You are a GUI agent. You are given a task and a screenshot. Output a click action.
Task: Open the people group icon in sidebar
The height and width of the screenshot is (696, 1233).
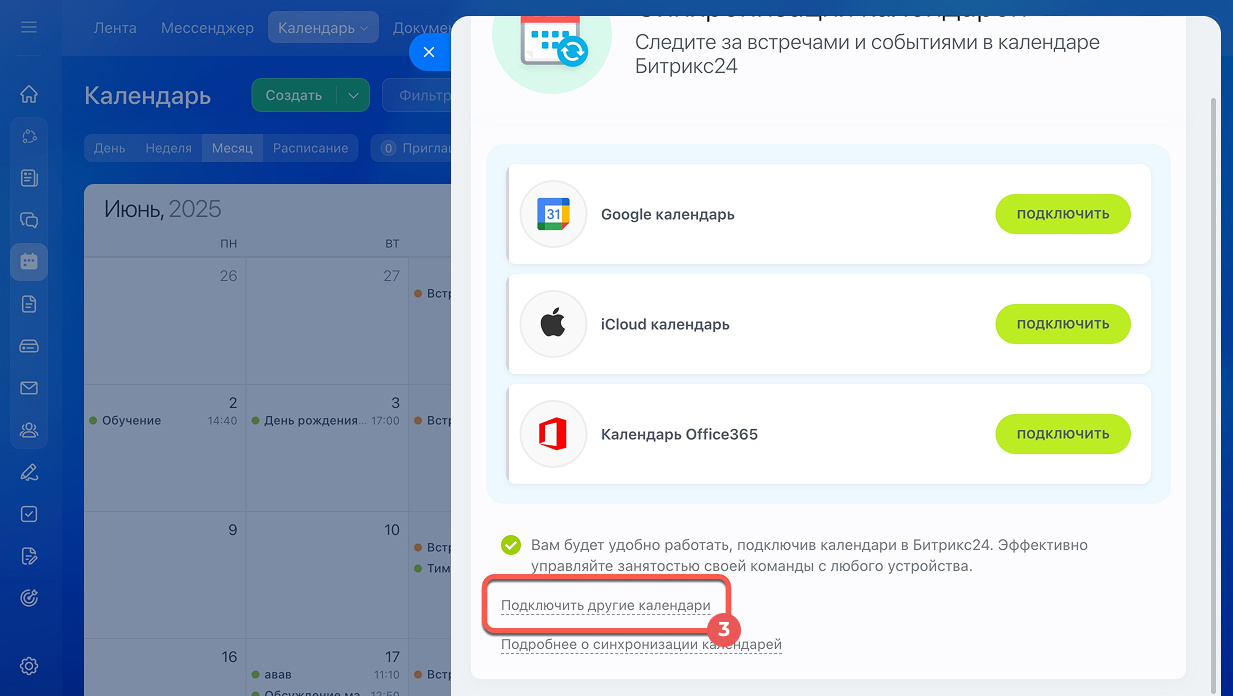pos(29,430)
